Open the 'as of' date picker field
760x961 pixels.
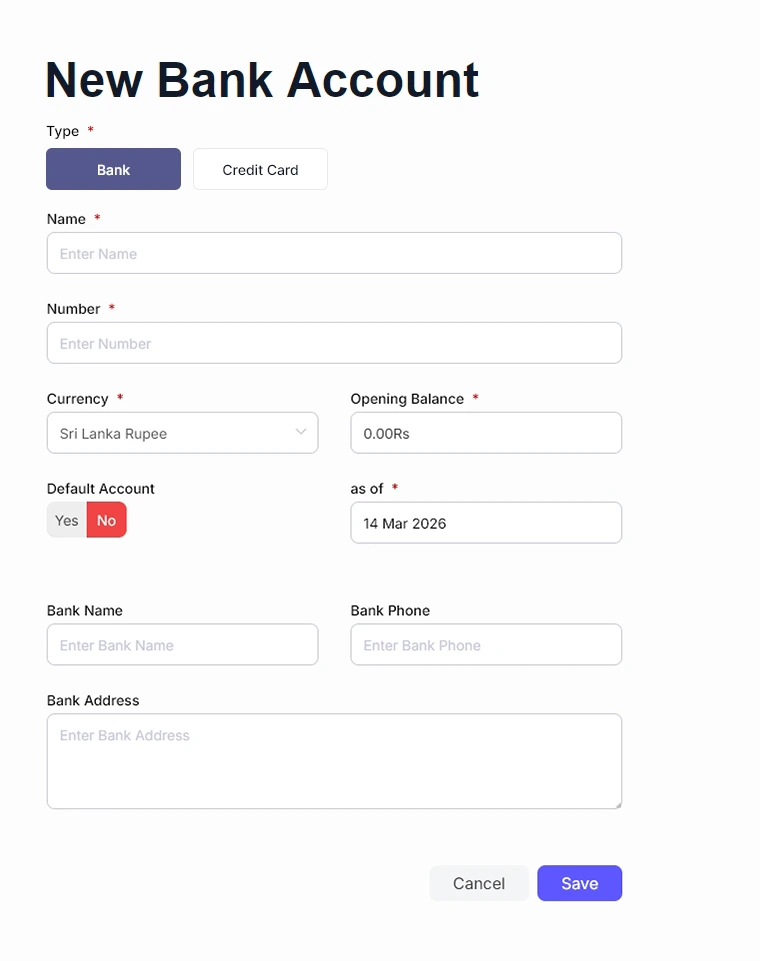point(486,523)
